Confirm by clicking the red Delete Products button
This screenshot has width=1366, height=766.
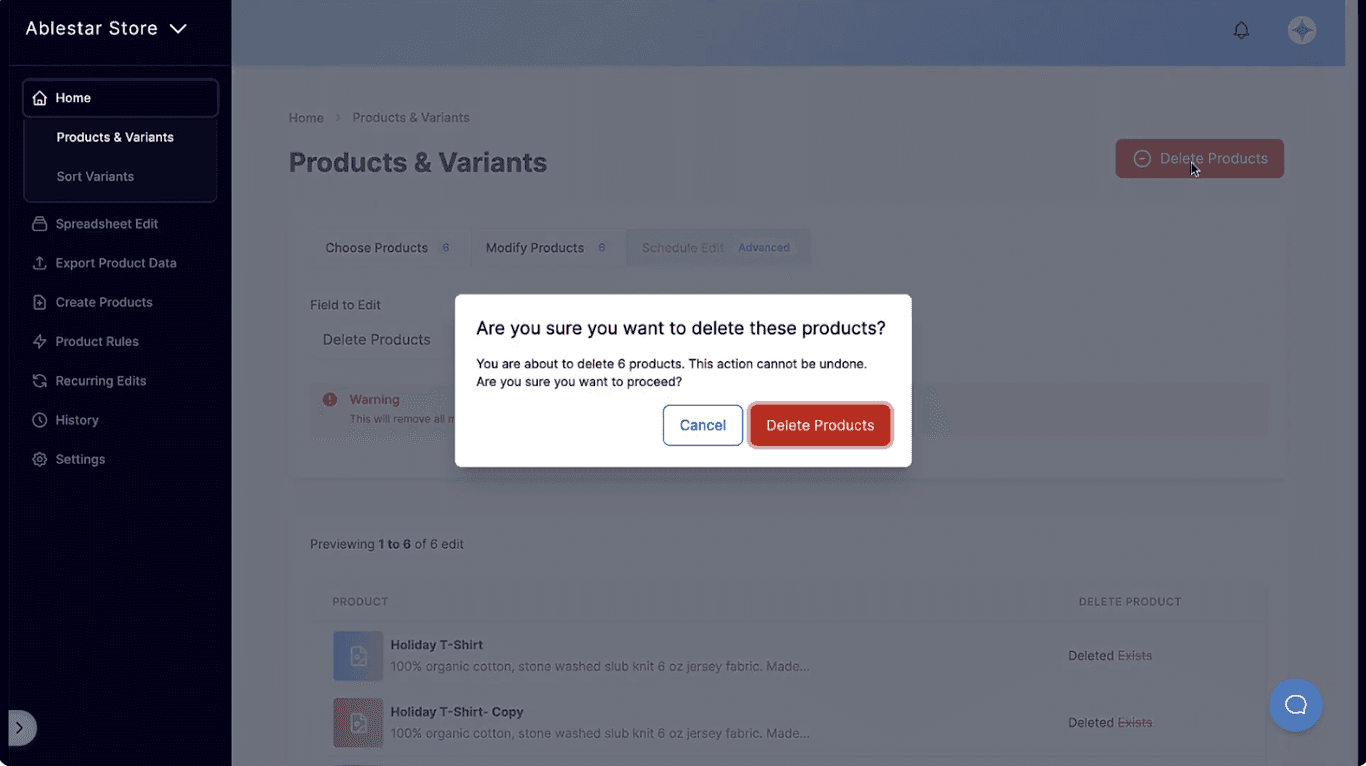click(x=820, y=425)
